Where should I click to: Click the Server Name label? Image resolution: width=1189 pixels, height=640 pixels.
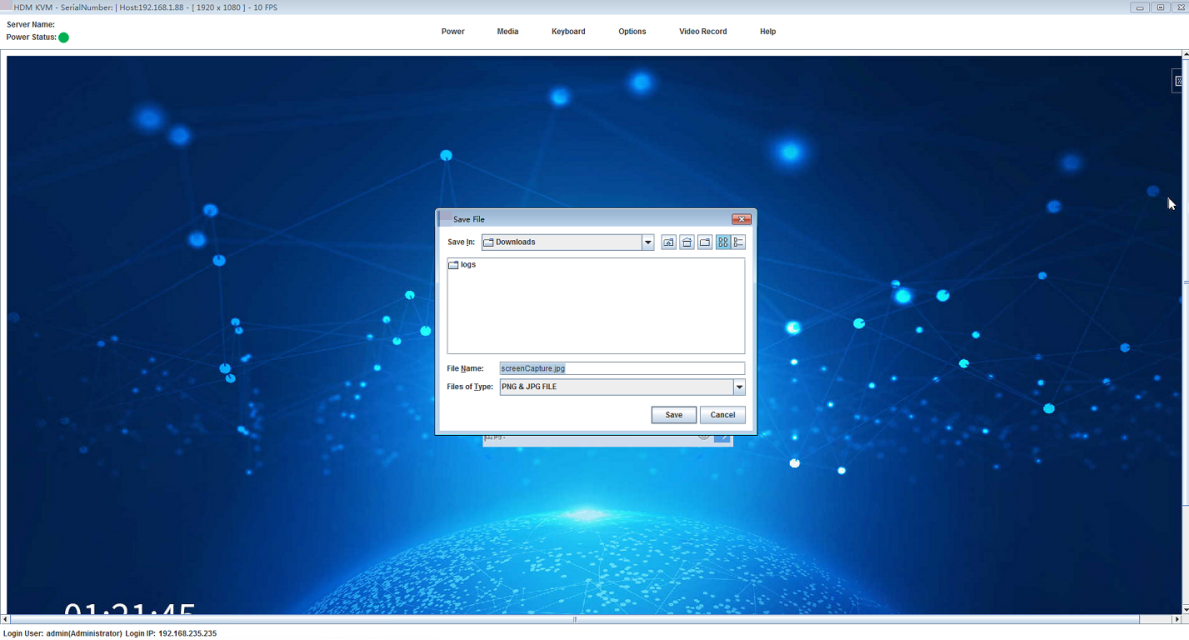pos(30,24)
